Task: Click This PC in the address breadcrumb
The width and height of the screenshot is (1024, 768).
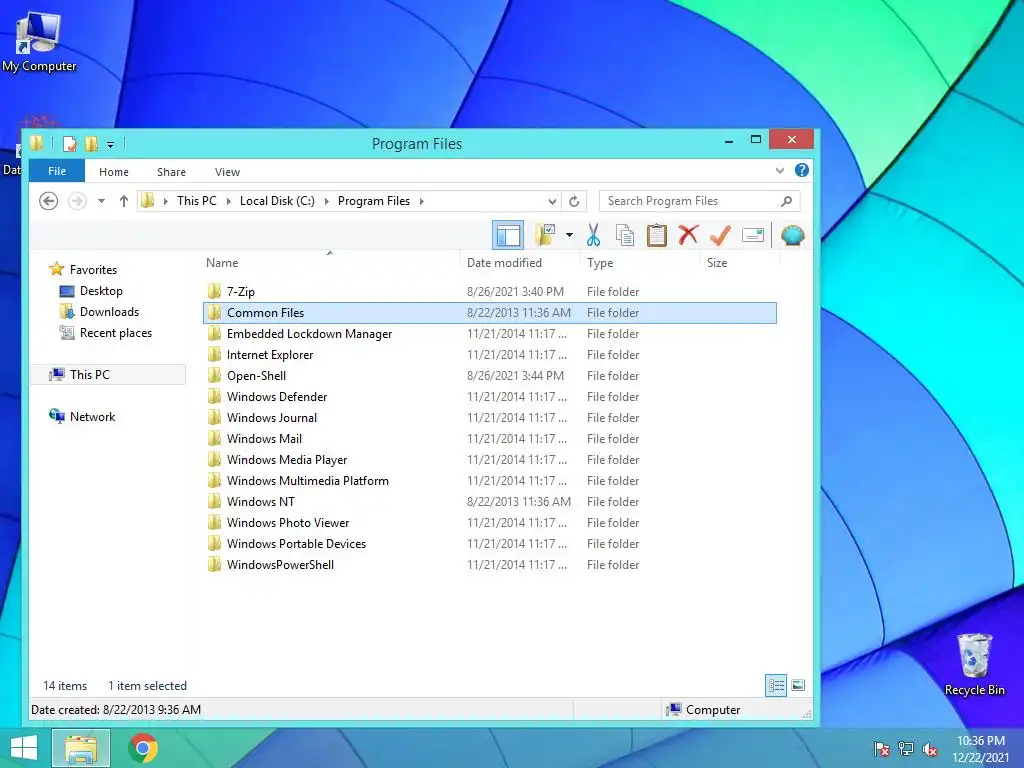Action: (x=197, y=201)
